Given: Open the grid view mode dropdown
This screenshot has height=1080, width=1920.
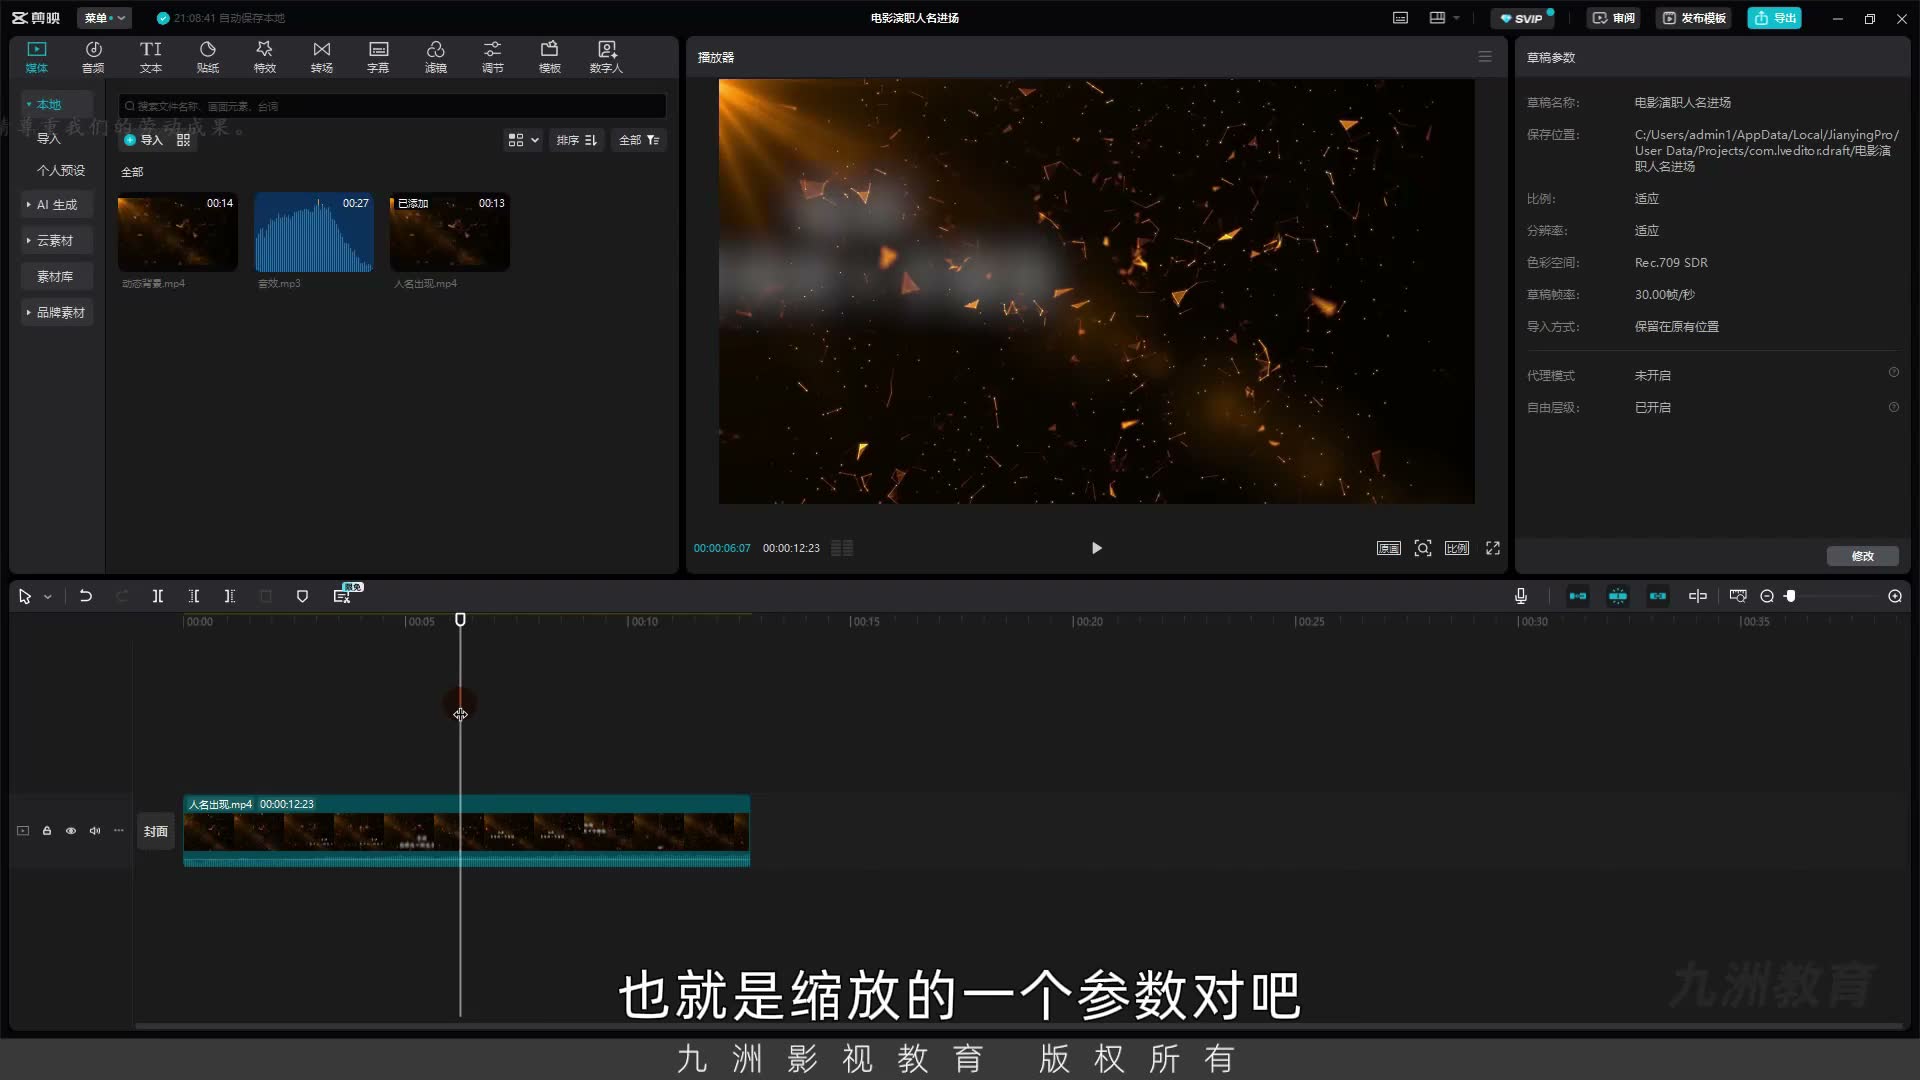Looking at the screenshot, I should click(x=523, y=140).
